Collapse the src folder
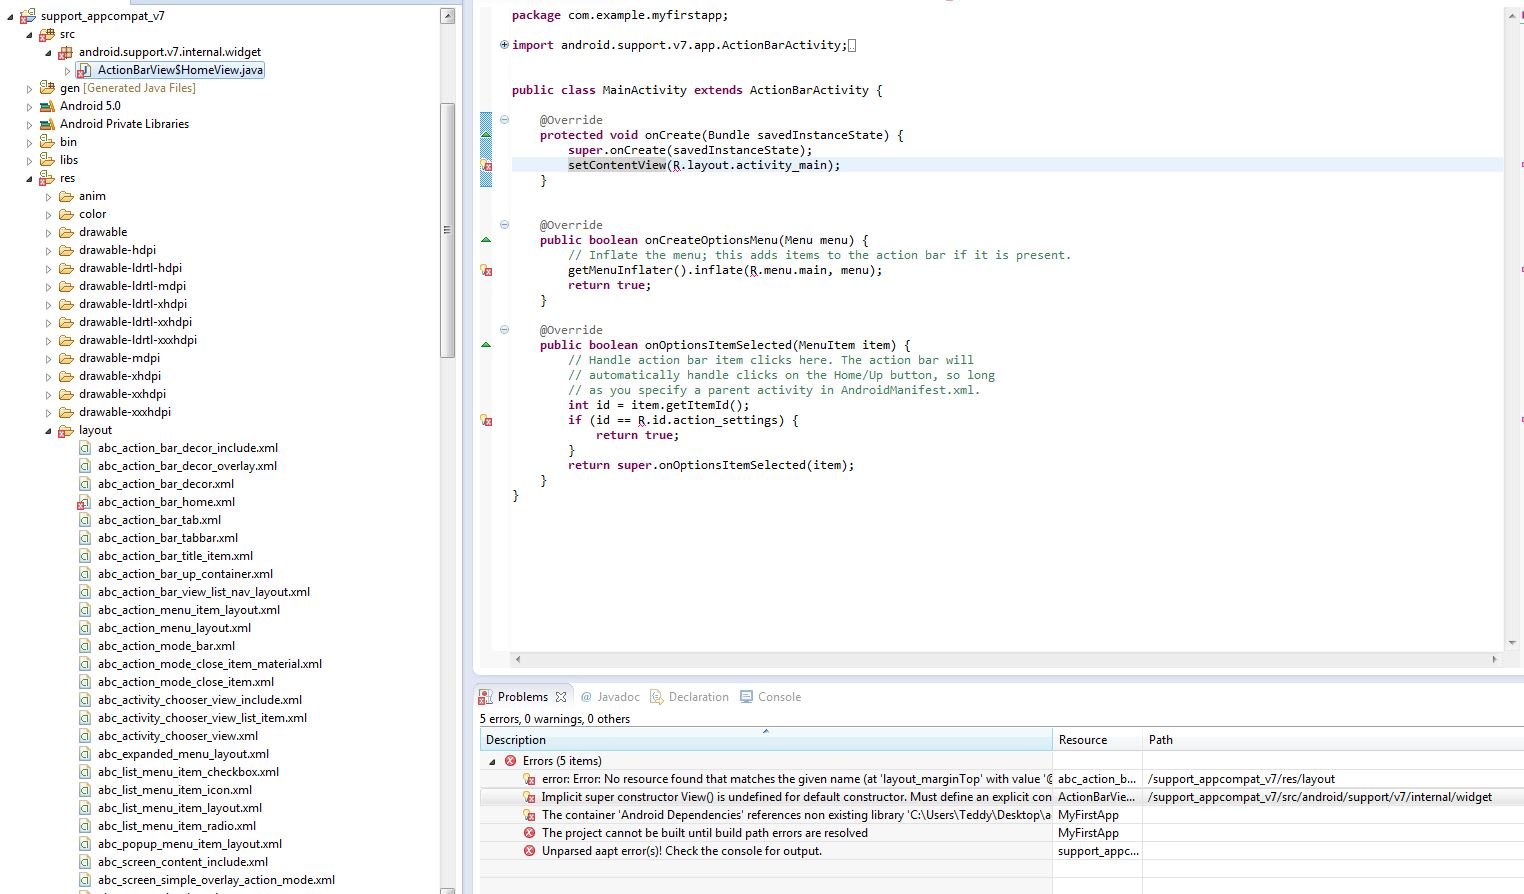The width and height of the screenshot is (1524, 894). (x=29, y=34)
